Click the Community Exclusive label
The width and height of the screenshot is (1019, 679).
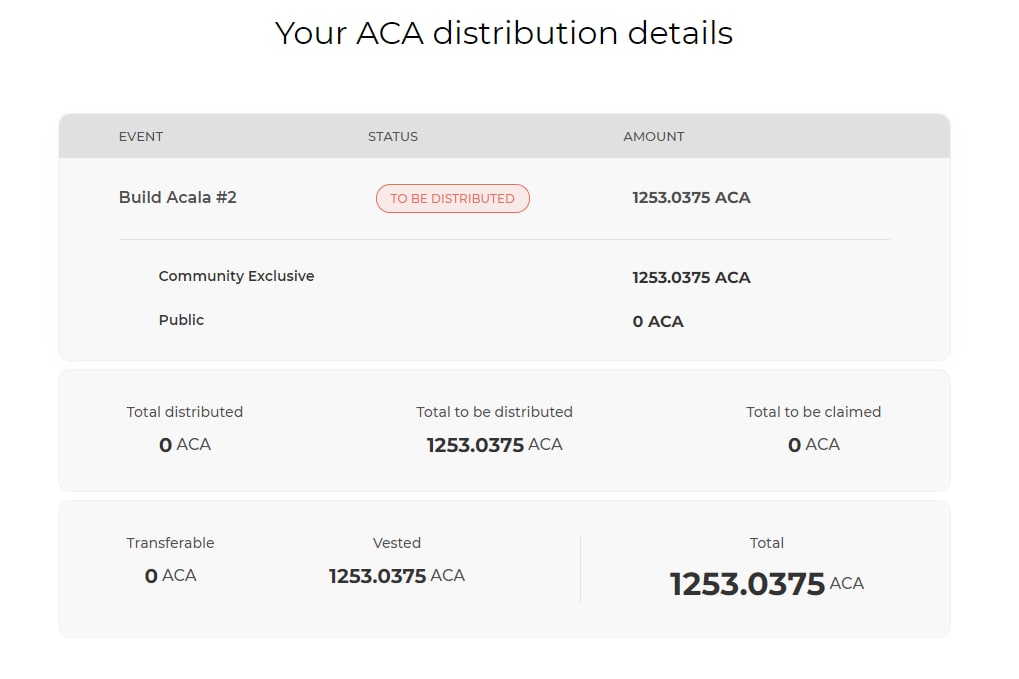pyautogui.click(x=236, y=276)
